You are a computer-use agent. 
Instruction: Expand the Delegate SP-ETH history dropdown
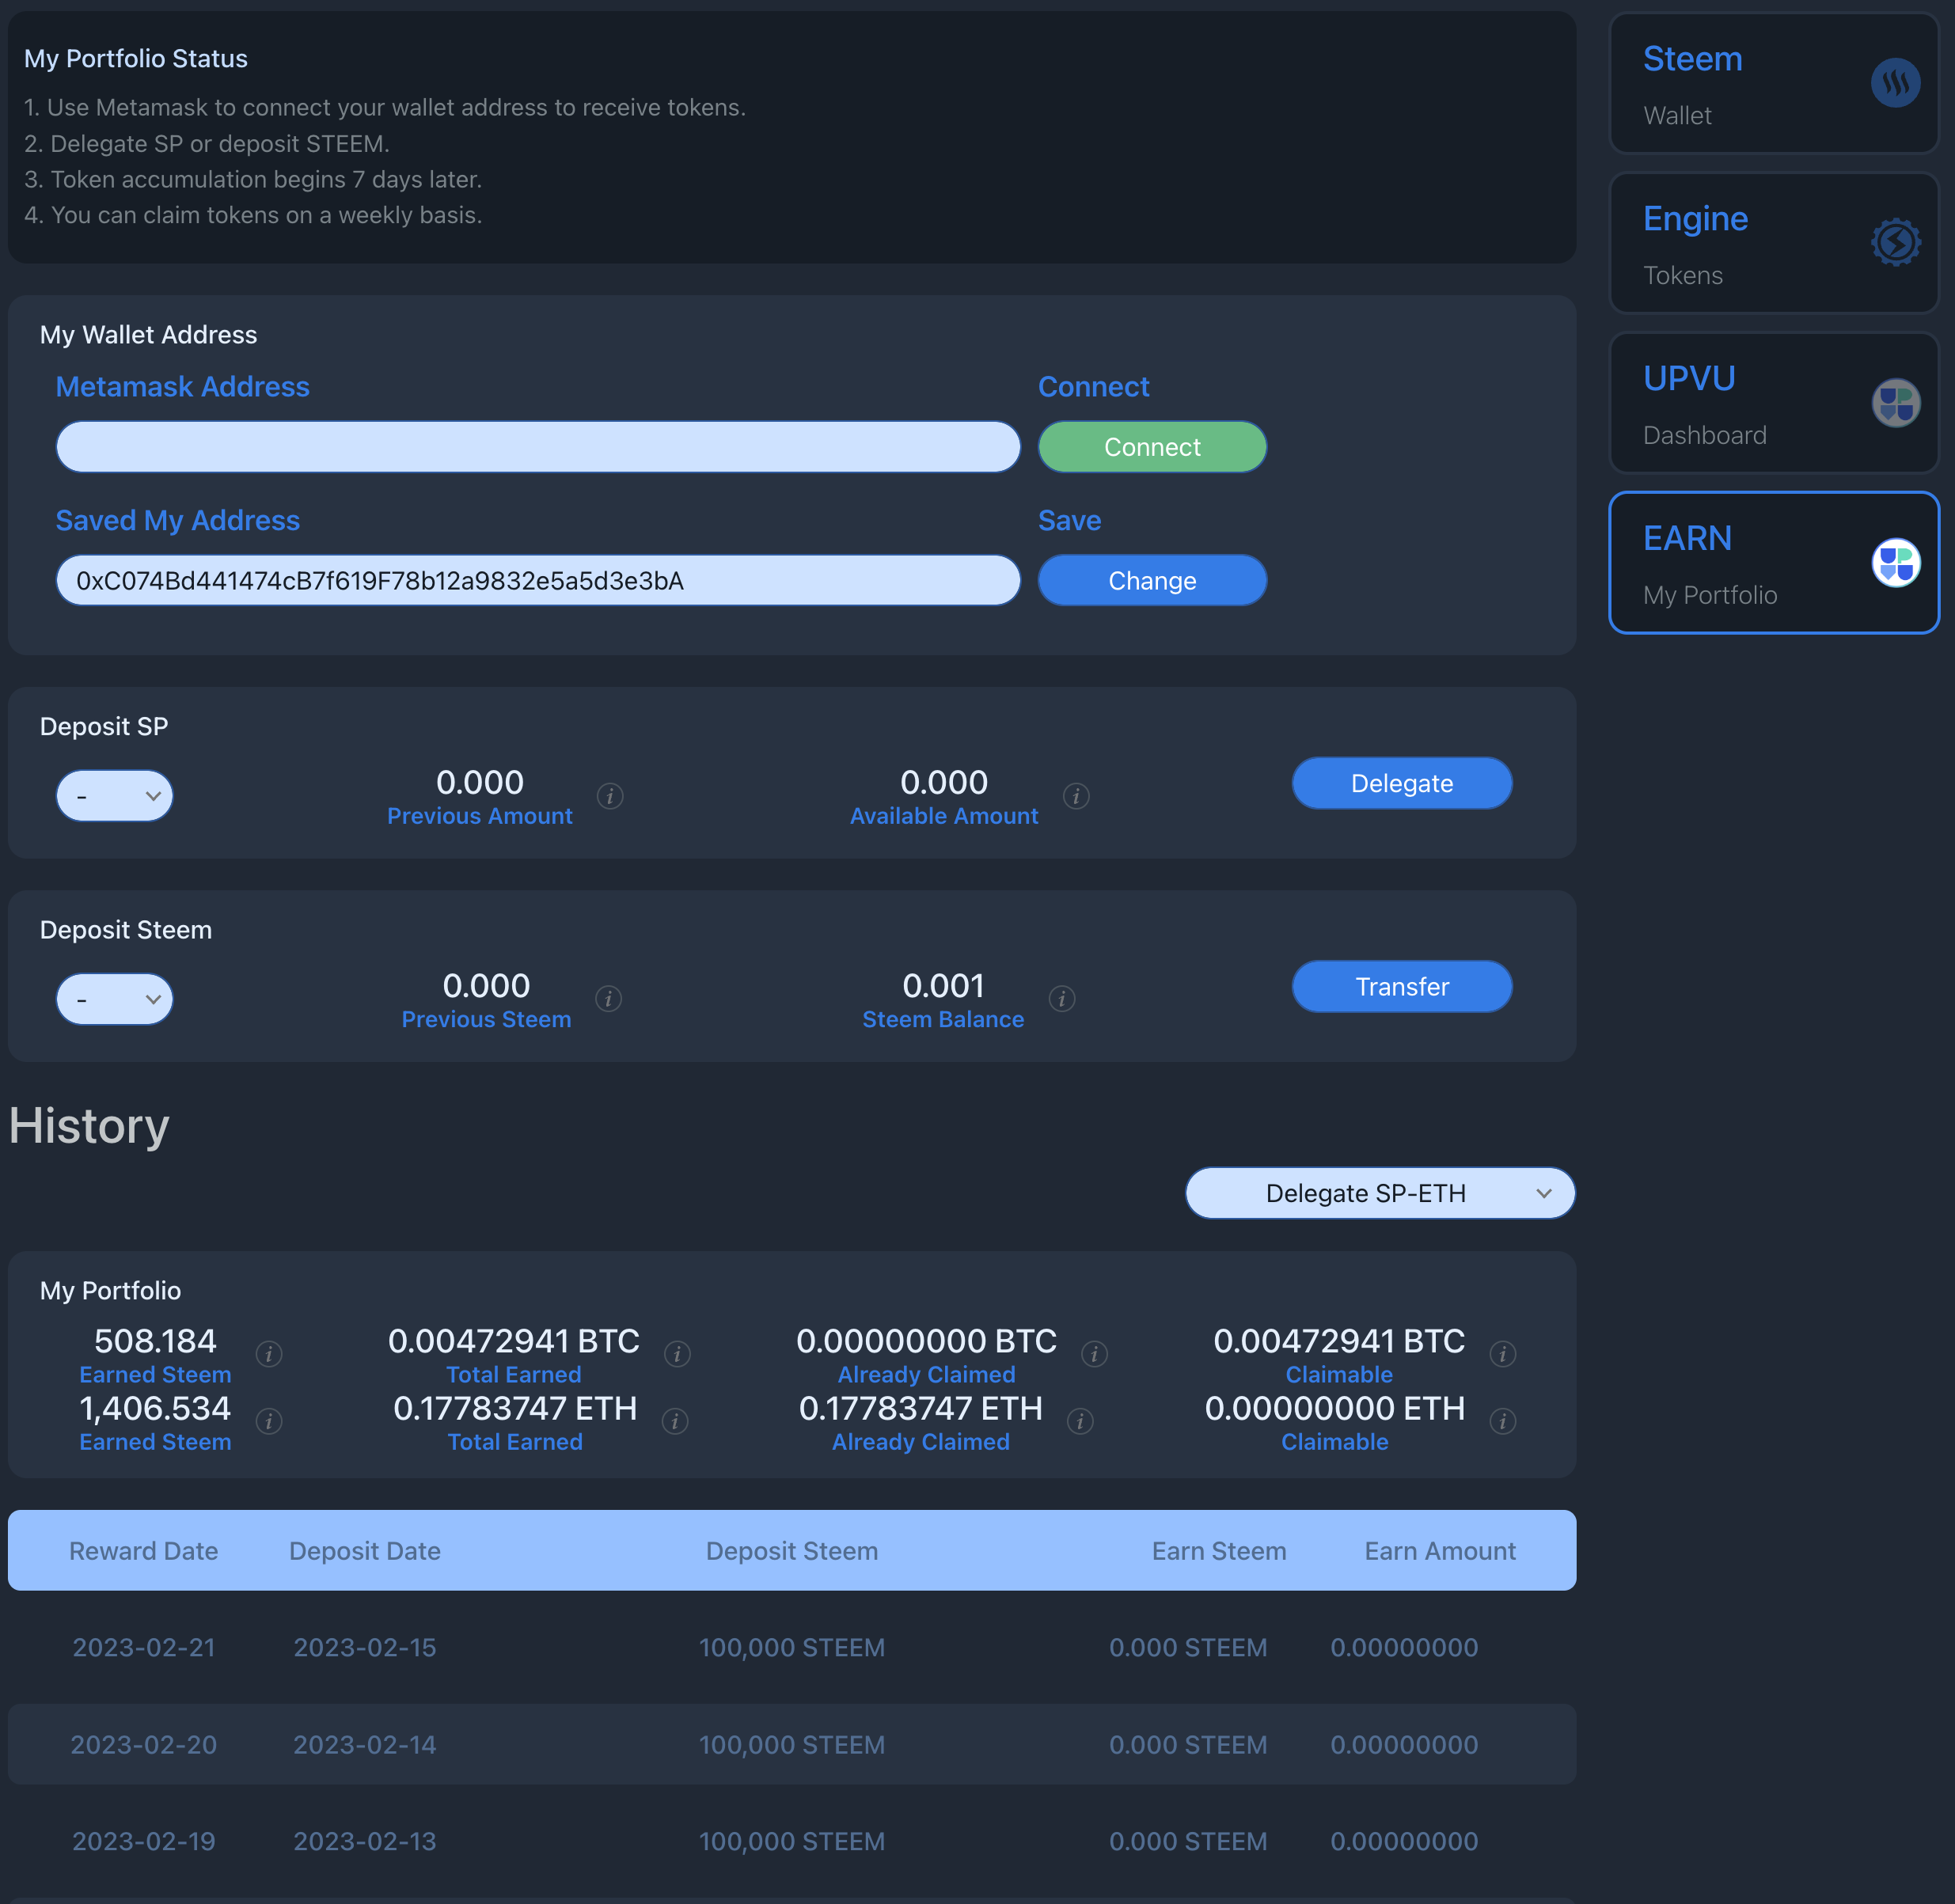pos(1380,1193)
